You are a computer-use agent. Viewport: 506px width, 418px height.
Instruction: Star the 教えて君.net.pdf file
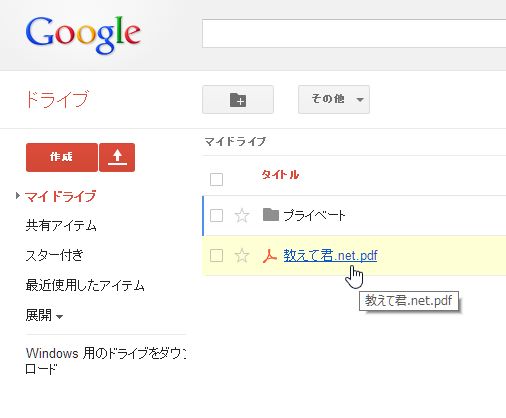(x=242, y=256)
